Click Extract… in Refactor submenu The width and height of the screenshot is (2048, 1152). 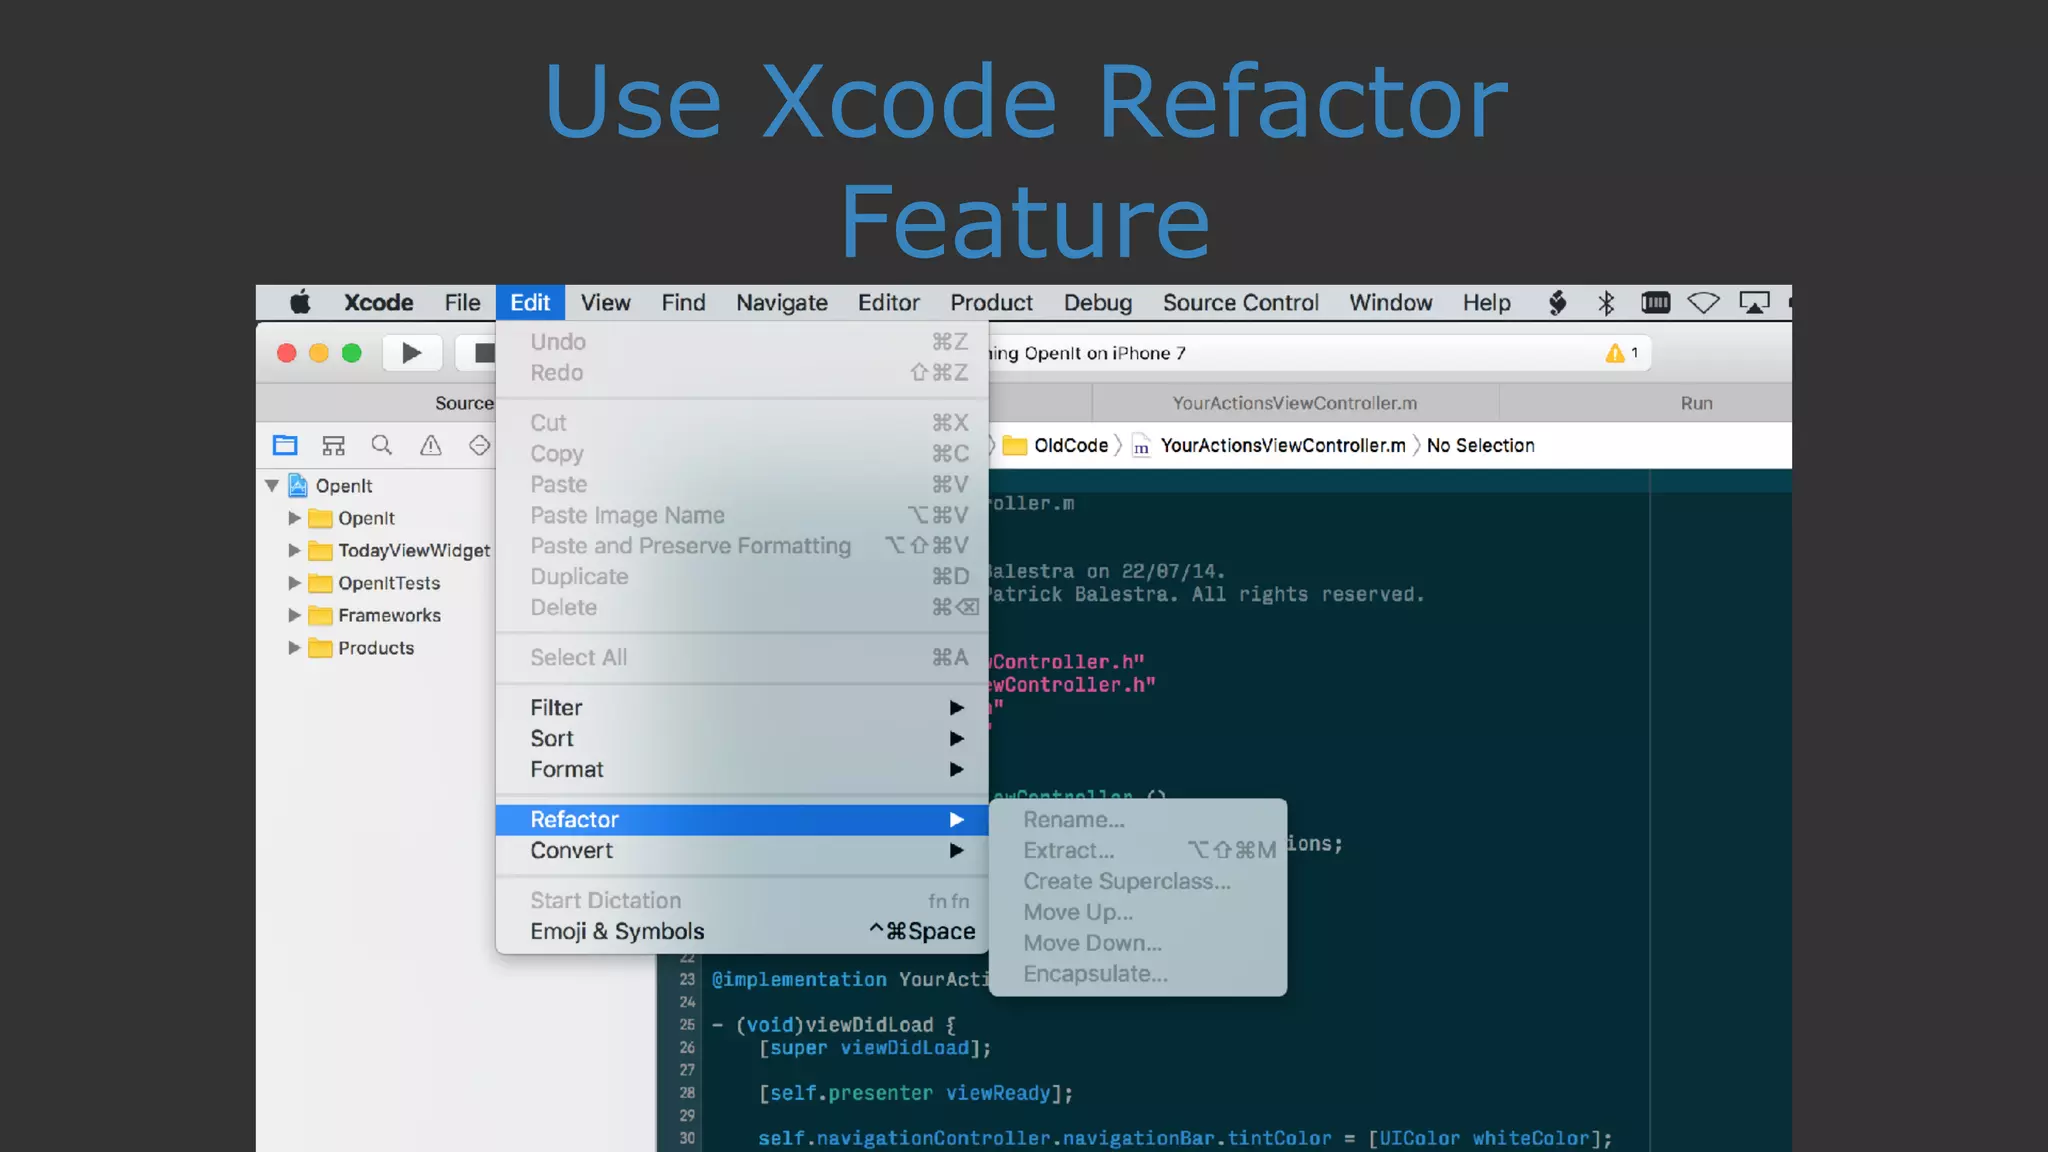pyautogui.click(x=1138, y=851)
